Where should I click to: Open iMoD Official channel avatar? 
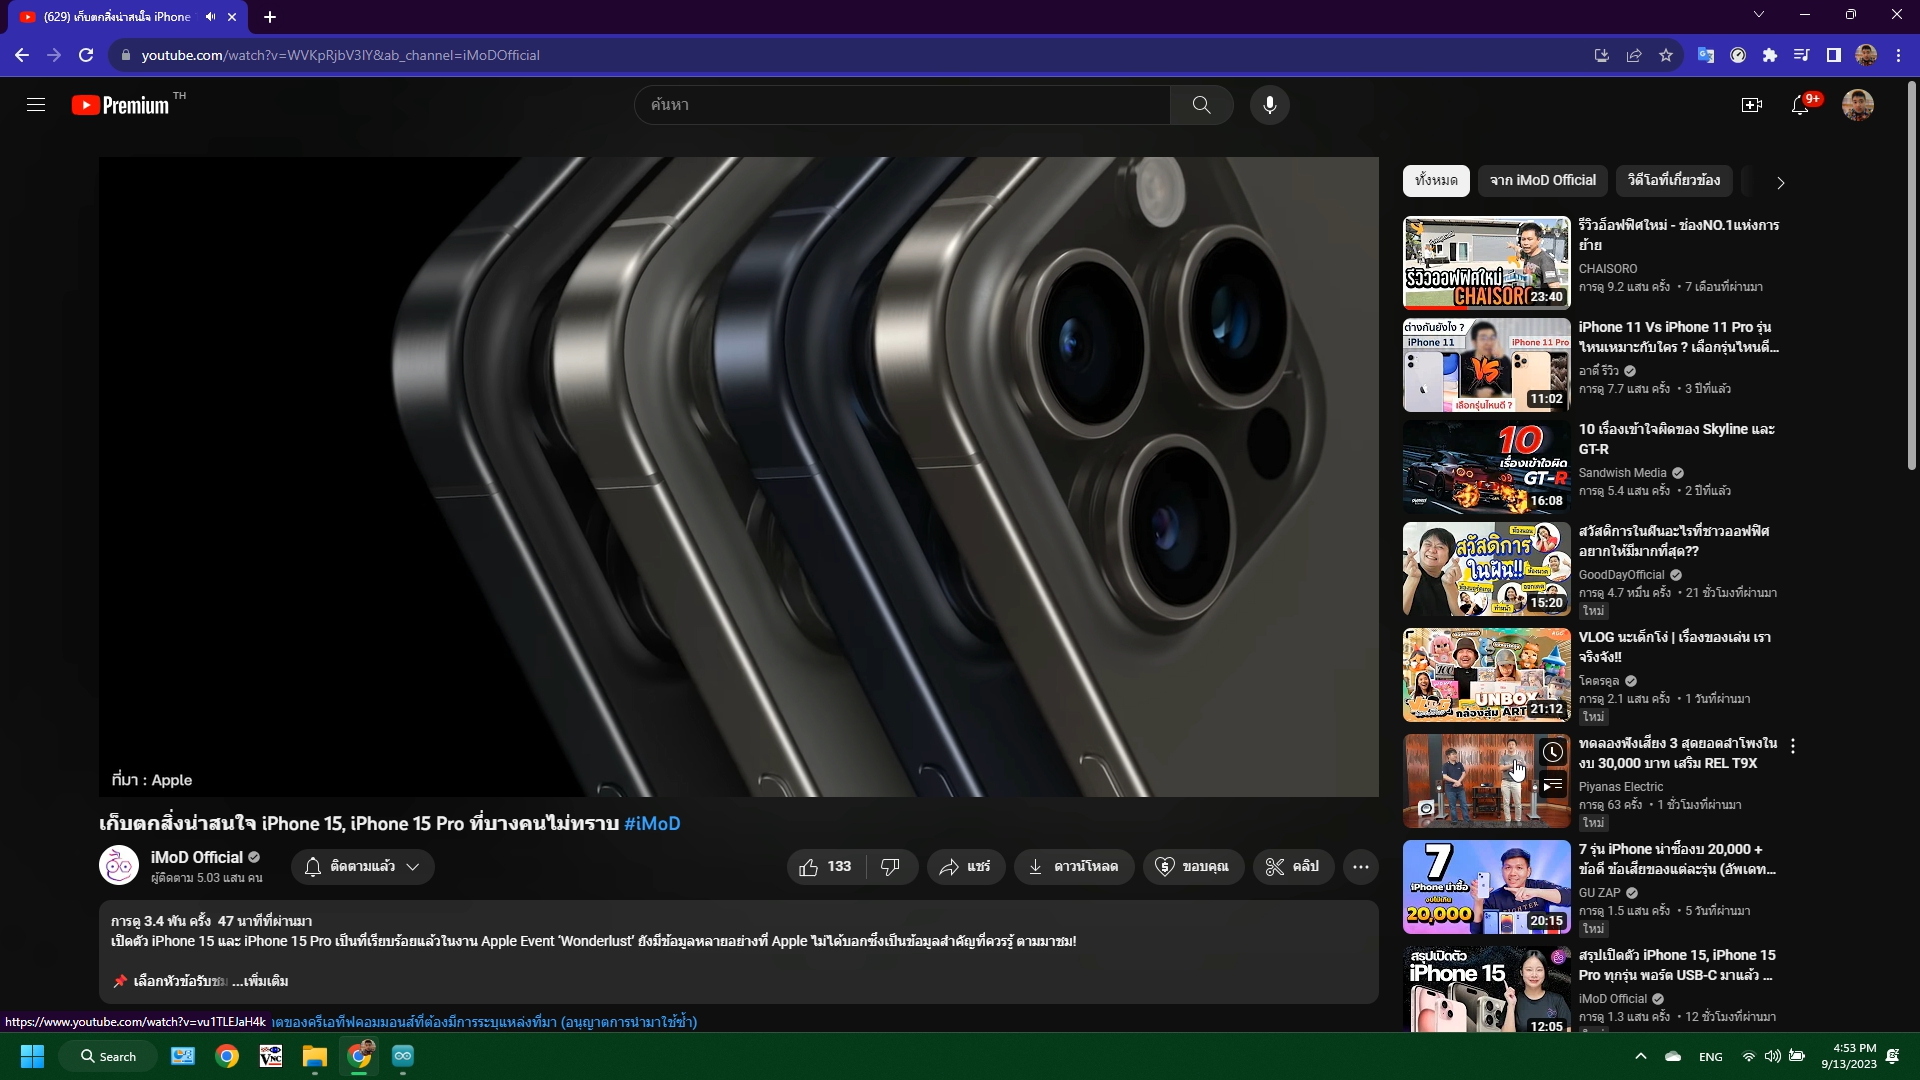[119, 866]
